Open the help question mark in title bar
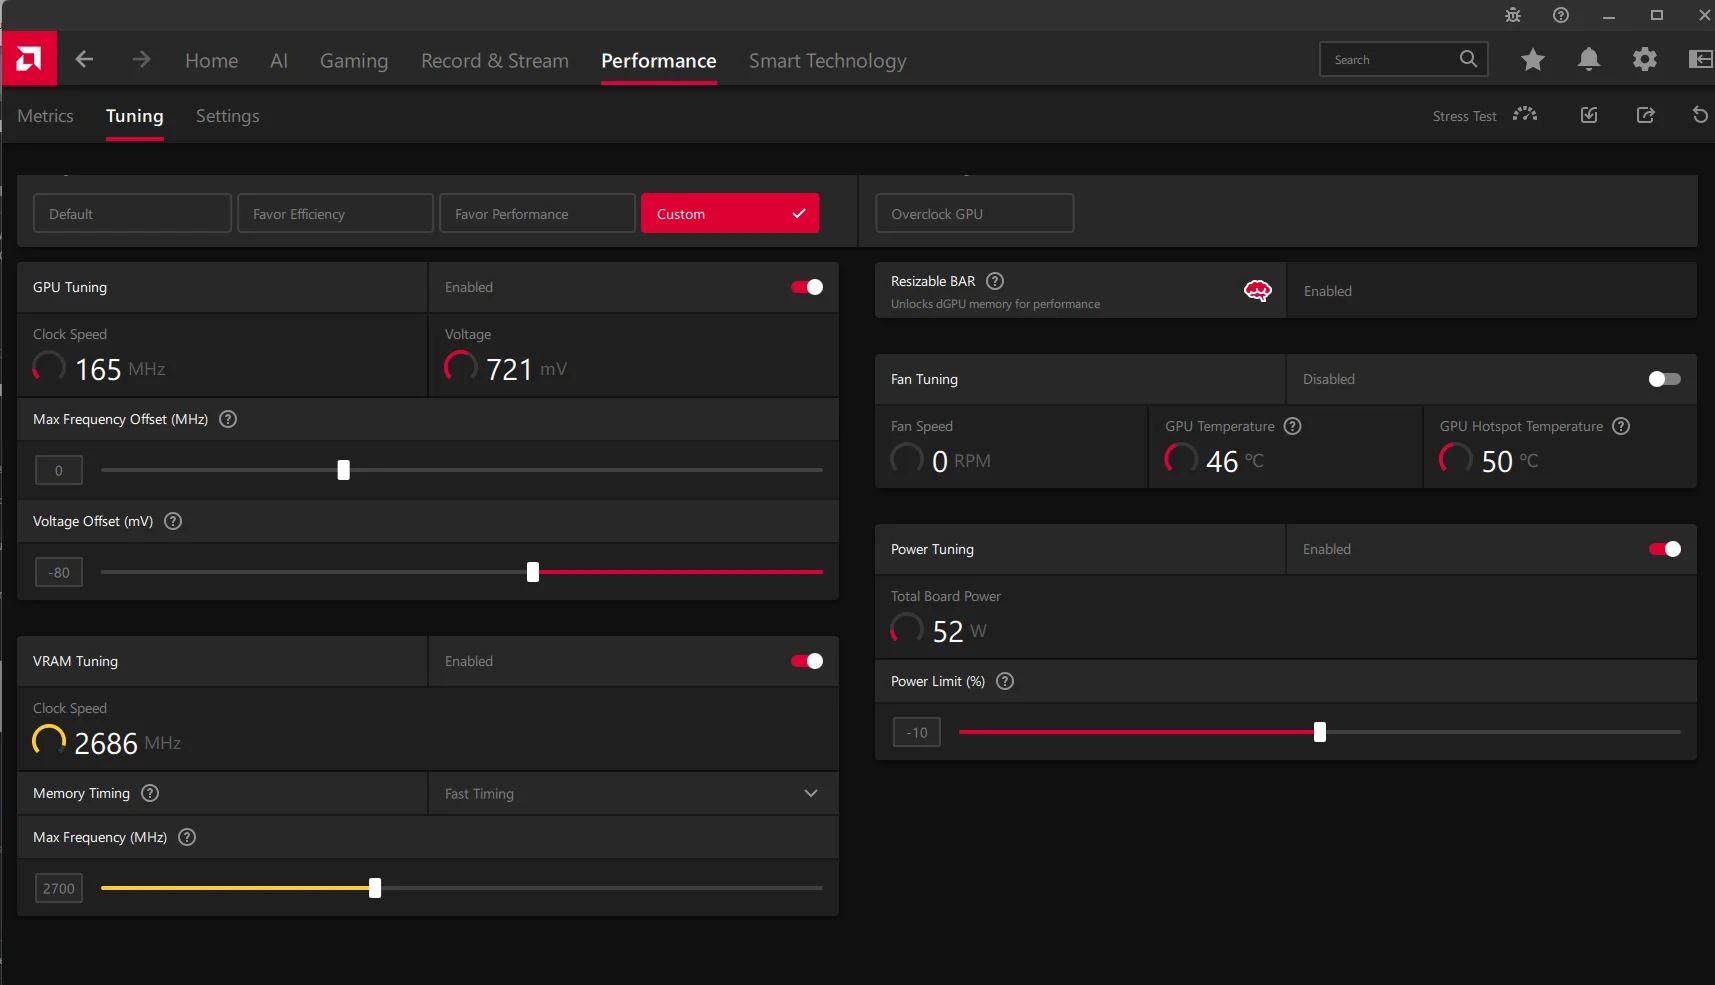The image size is (1715, 985). coord(1561,15)
